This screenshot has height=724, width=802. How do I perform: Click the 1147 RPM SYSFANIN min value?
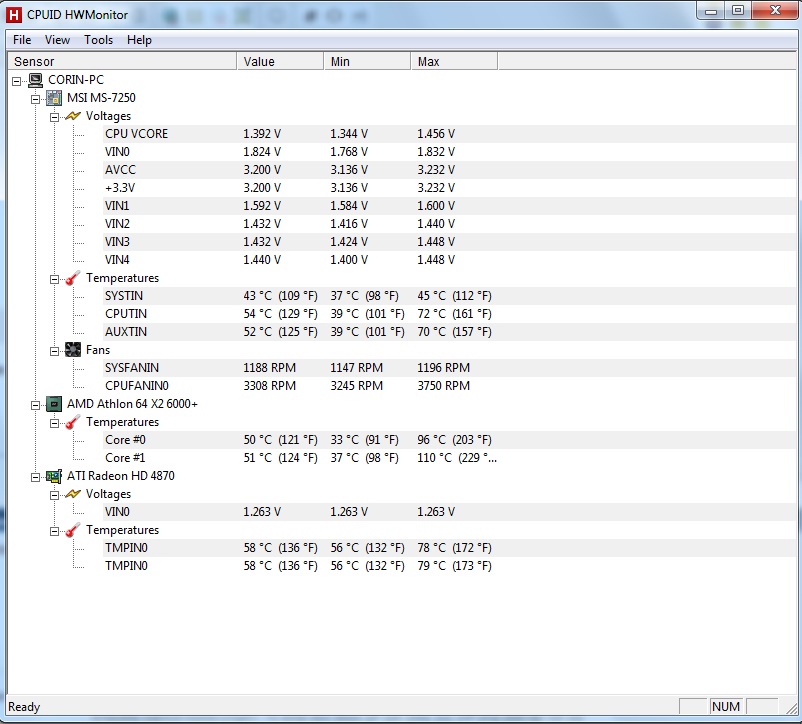pos(357,368)
